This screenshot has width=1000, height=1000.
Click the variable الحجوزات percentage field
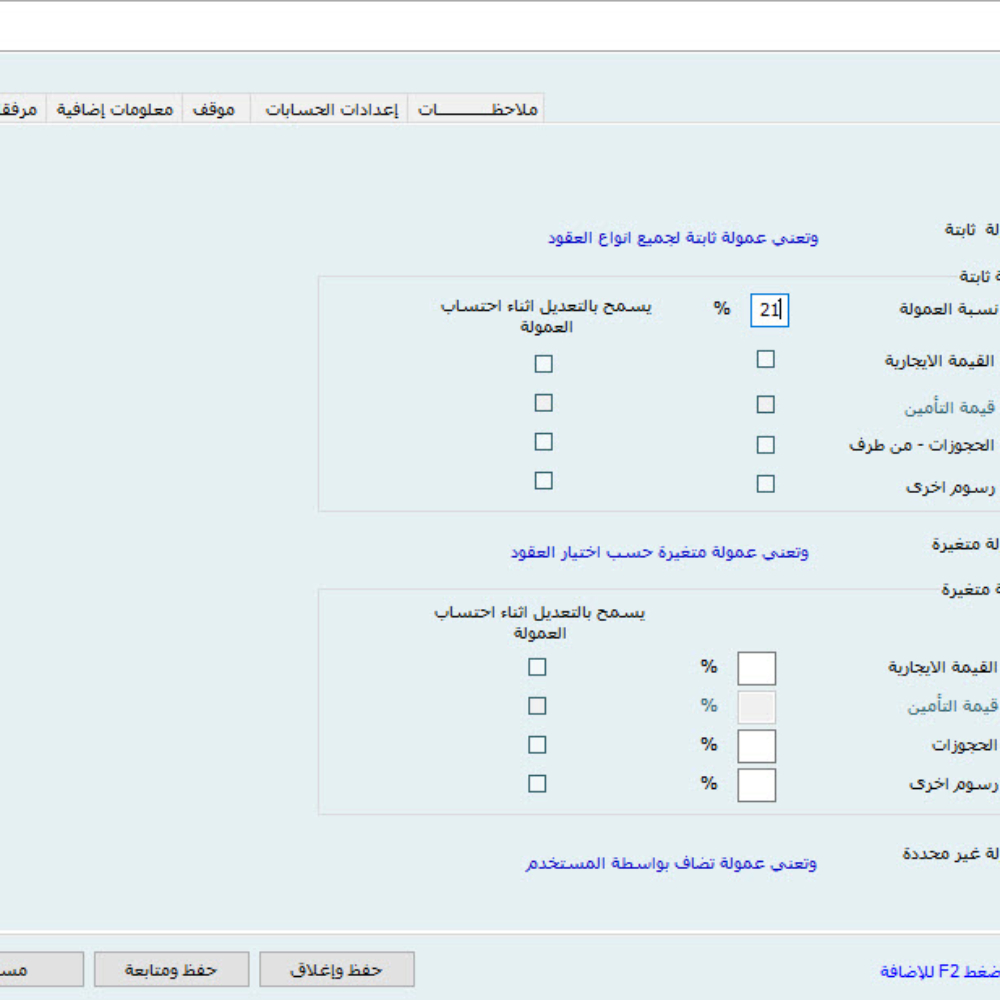(x=756, y=746)
